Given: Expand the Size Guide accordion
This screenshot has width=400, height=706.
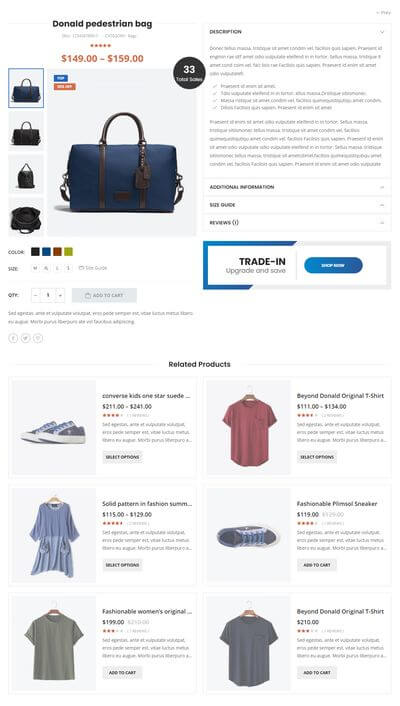Looking at the screenshot, I should point(296,205).
